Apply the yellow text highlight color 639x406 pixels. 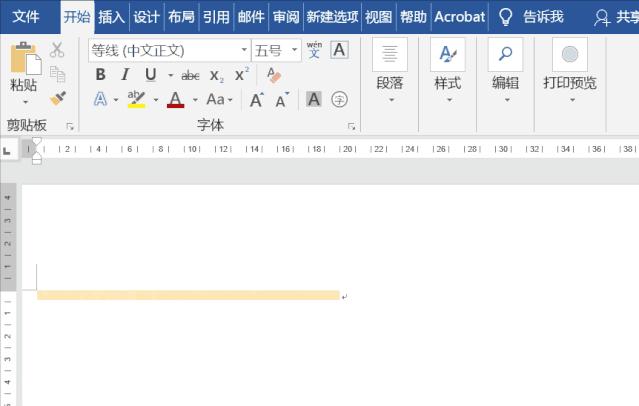tap(137, 99)
